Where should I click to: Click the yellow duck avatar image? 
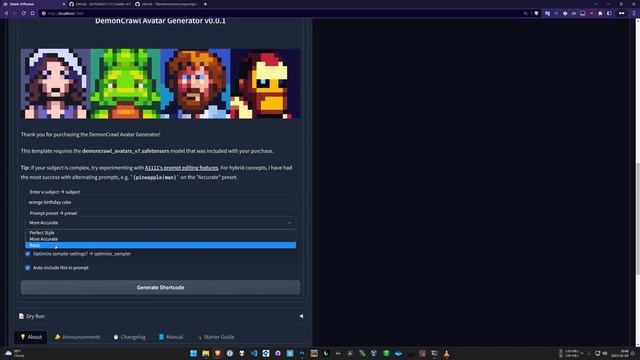[x=265, y=84]
